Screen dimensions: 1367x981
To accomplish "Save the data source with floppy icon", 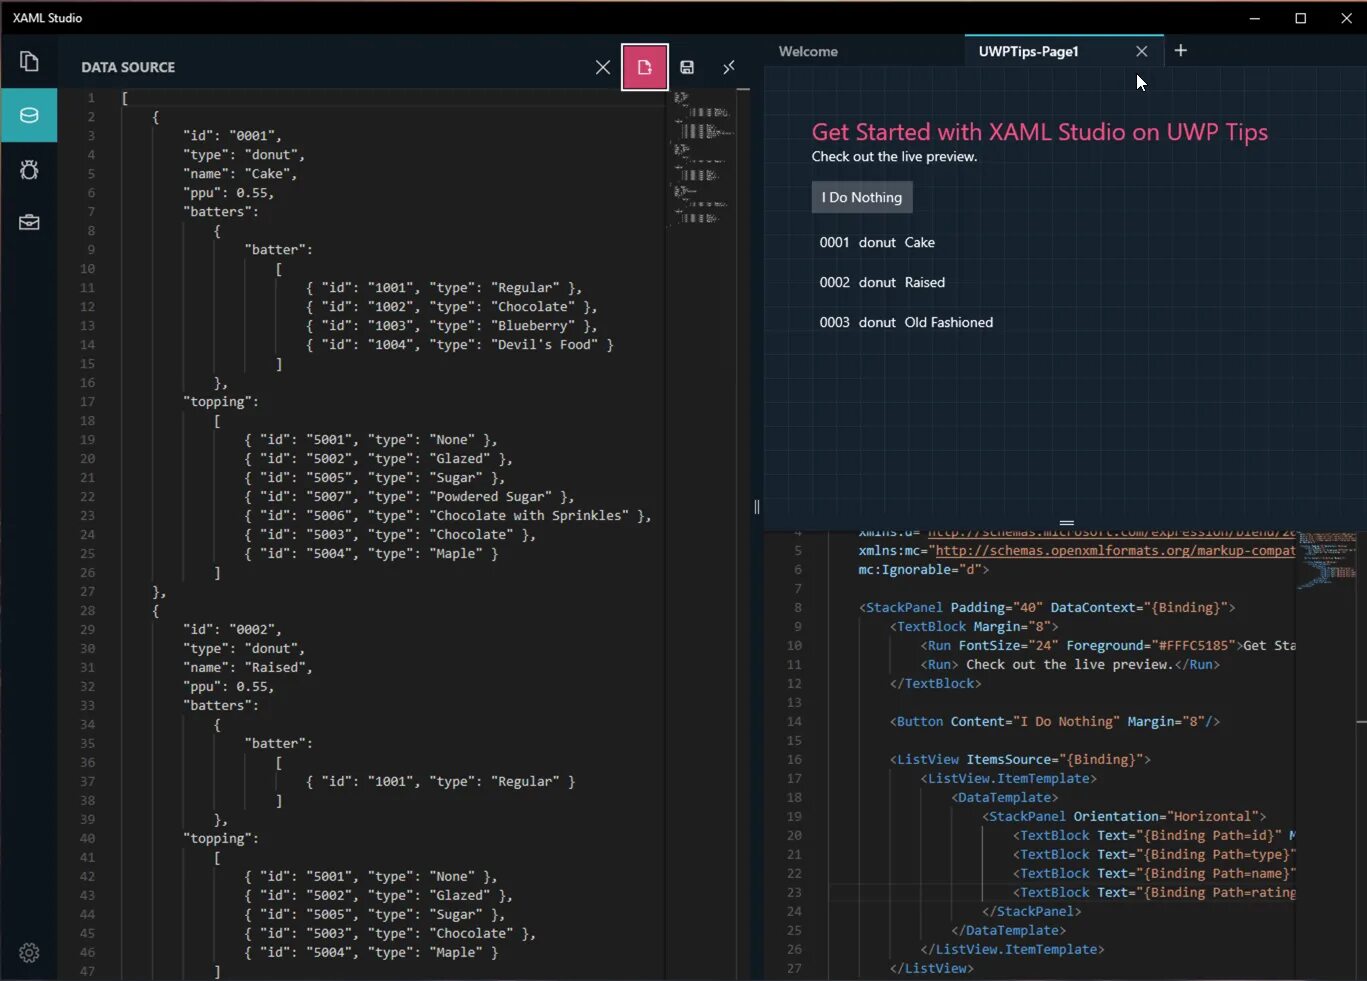I will coord(687,67).
